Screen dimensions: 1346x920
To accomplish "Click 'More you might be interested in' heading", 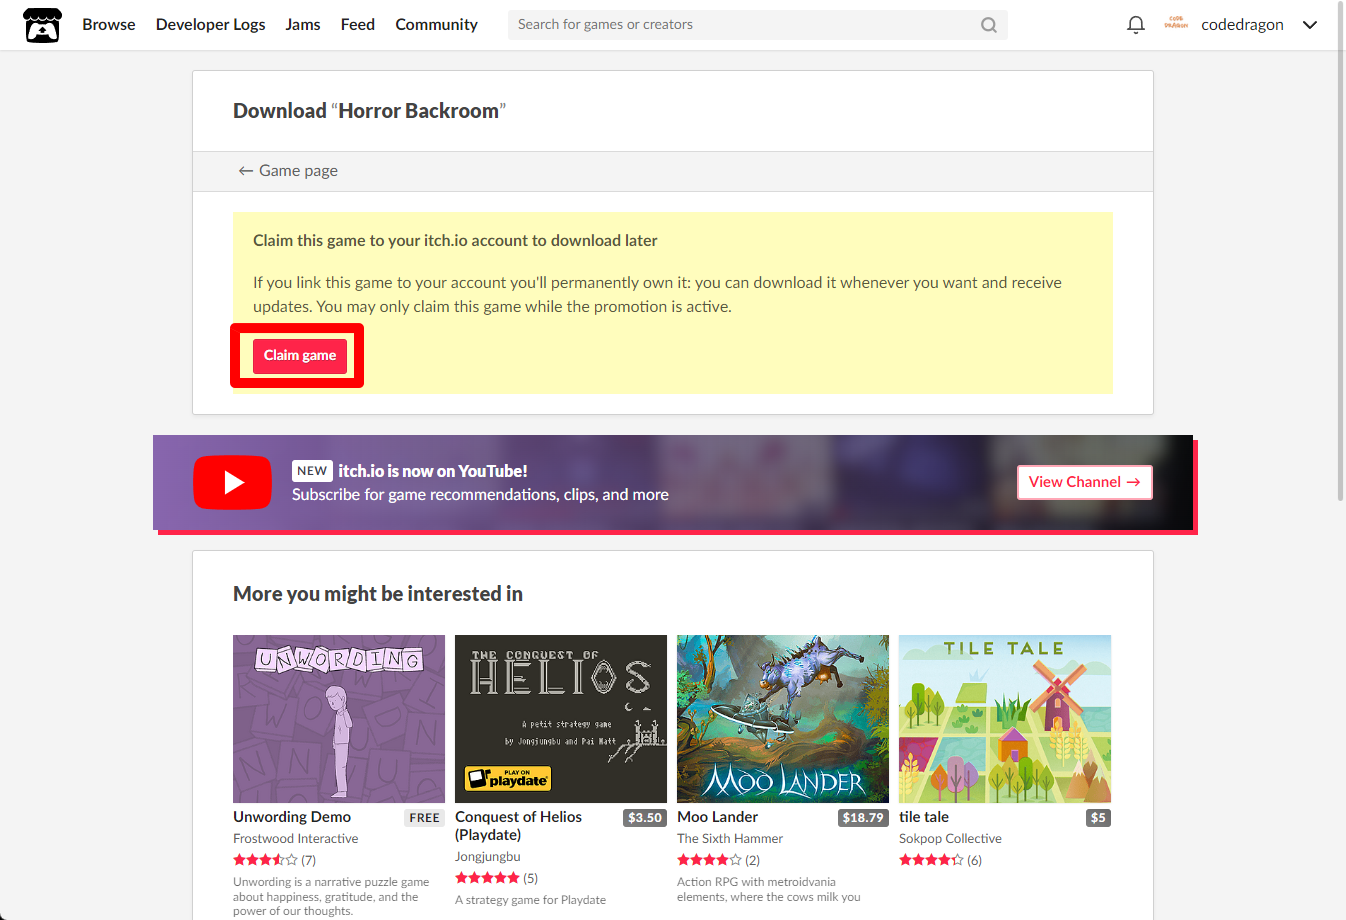I will coord(378,594).
